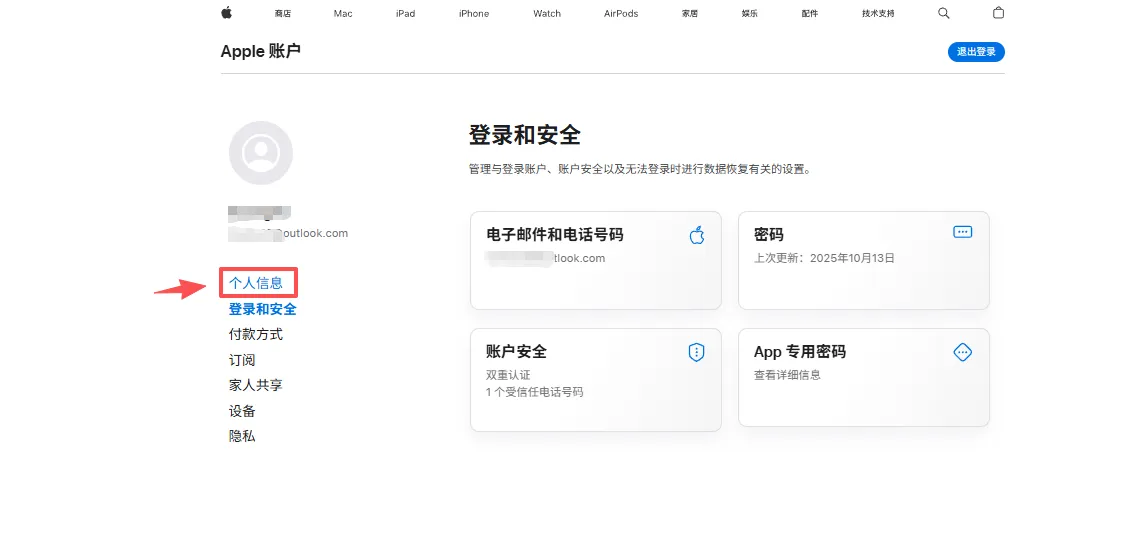Screen dimensions: 1131x535
Task: Click the 双重认证 text
Action: [x=509, y=375]
